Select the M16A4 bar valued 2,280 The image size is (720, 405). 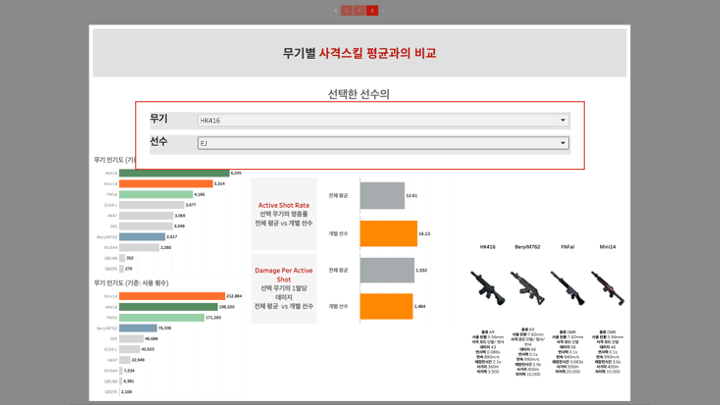[x=139, y=247]
